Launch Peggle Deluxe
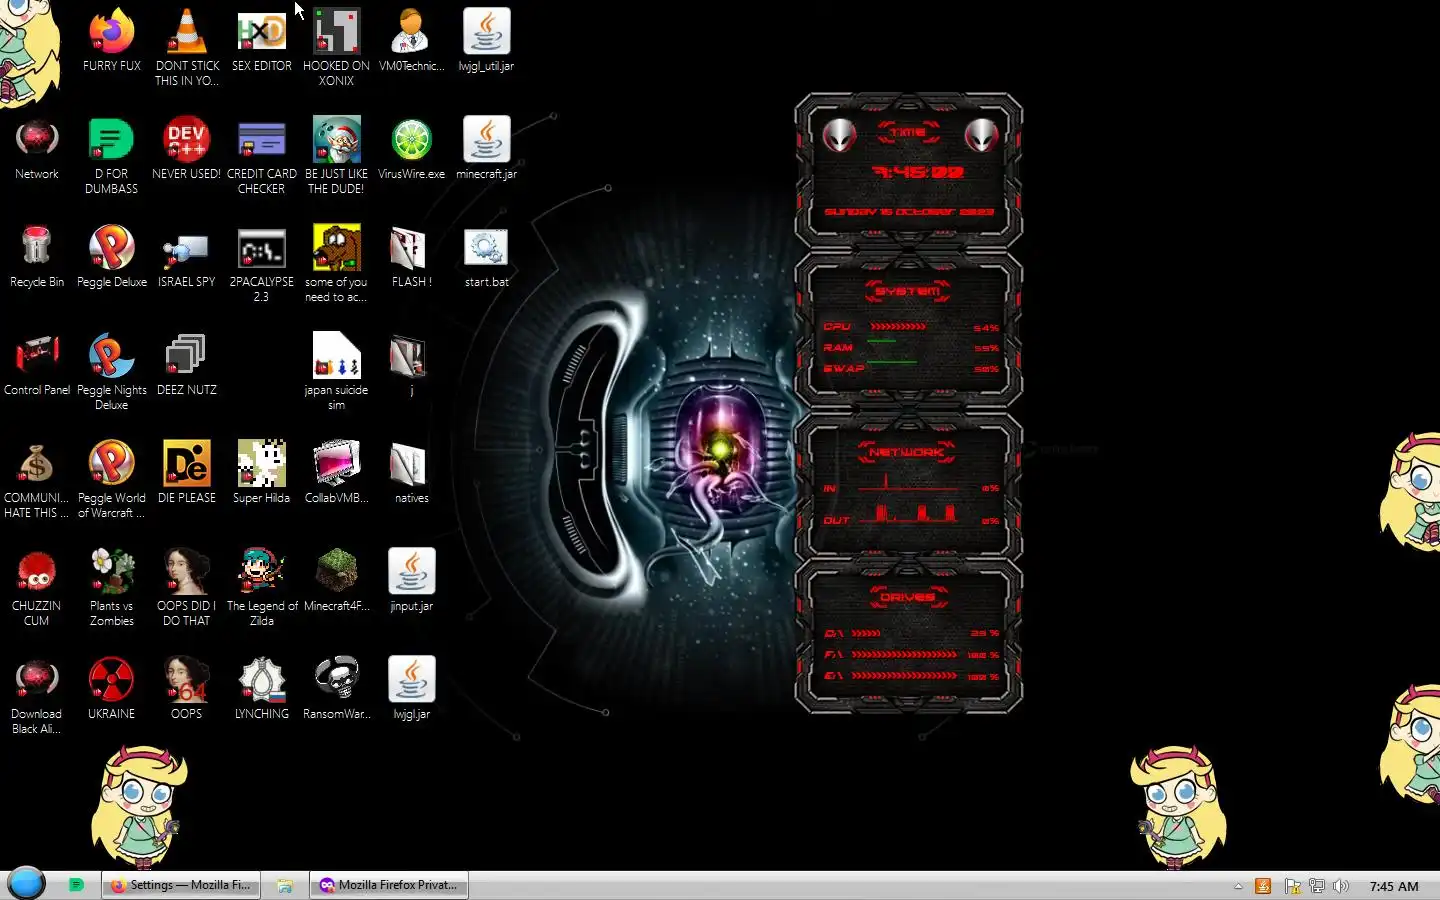Screen dimensions: 1440x900 (111, 248)
